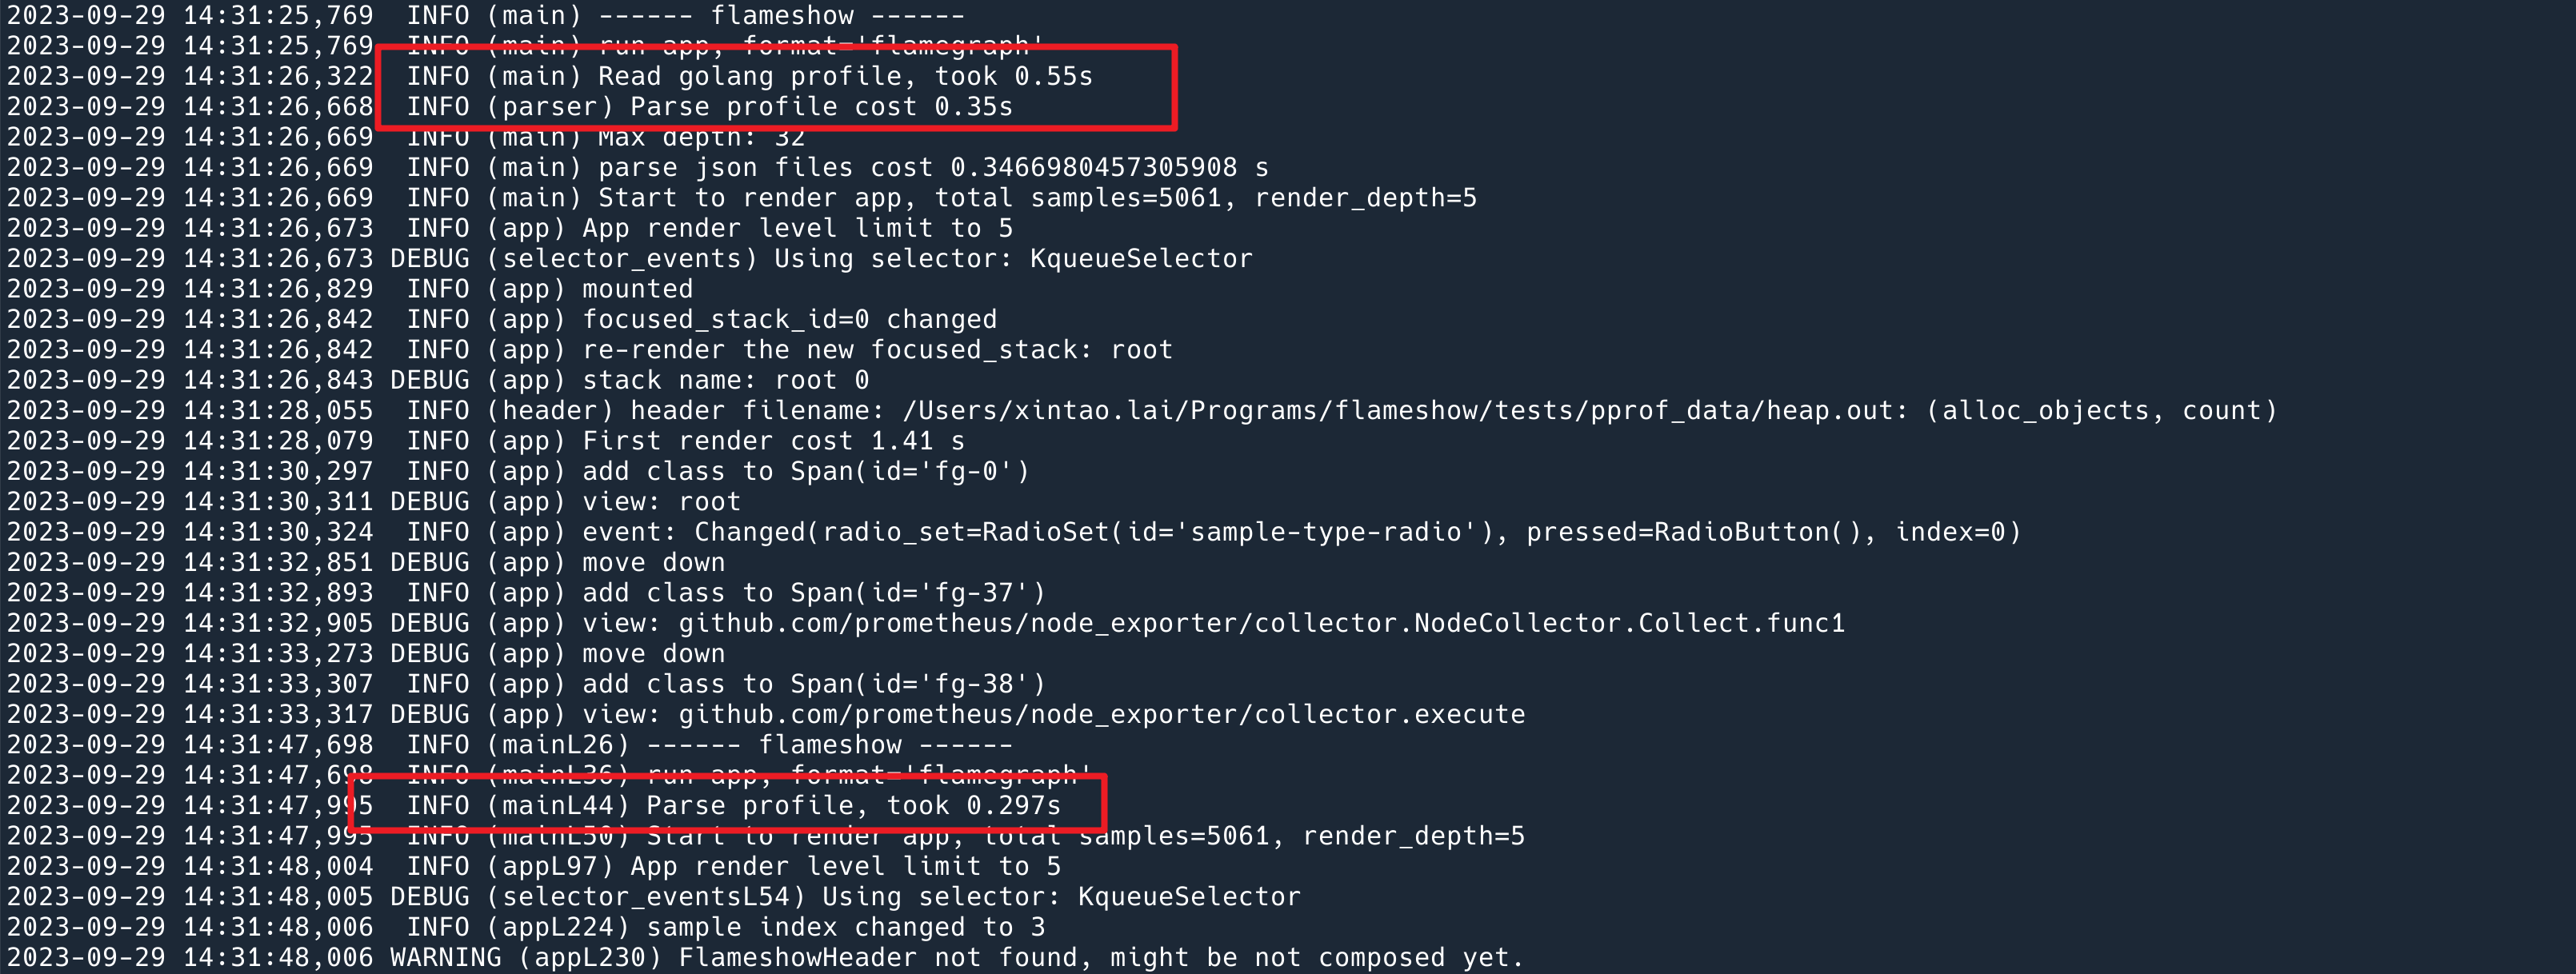The width and height of the screenshot is (2576, 974).
Task: Click the 're-render the new focused_stack: root' line
Action: coord(877,350)
